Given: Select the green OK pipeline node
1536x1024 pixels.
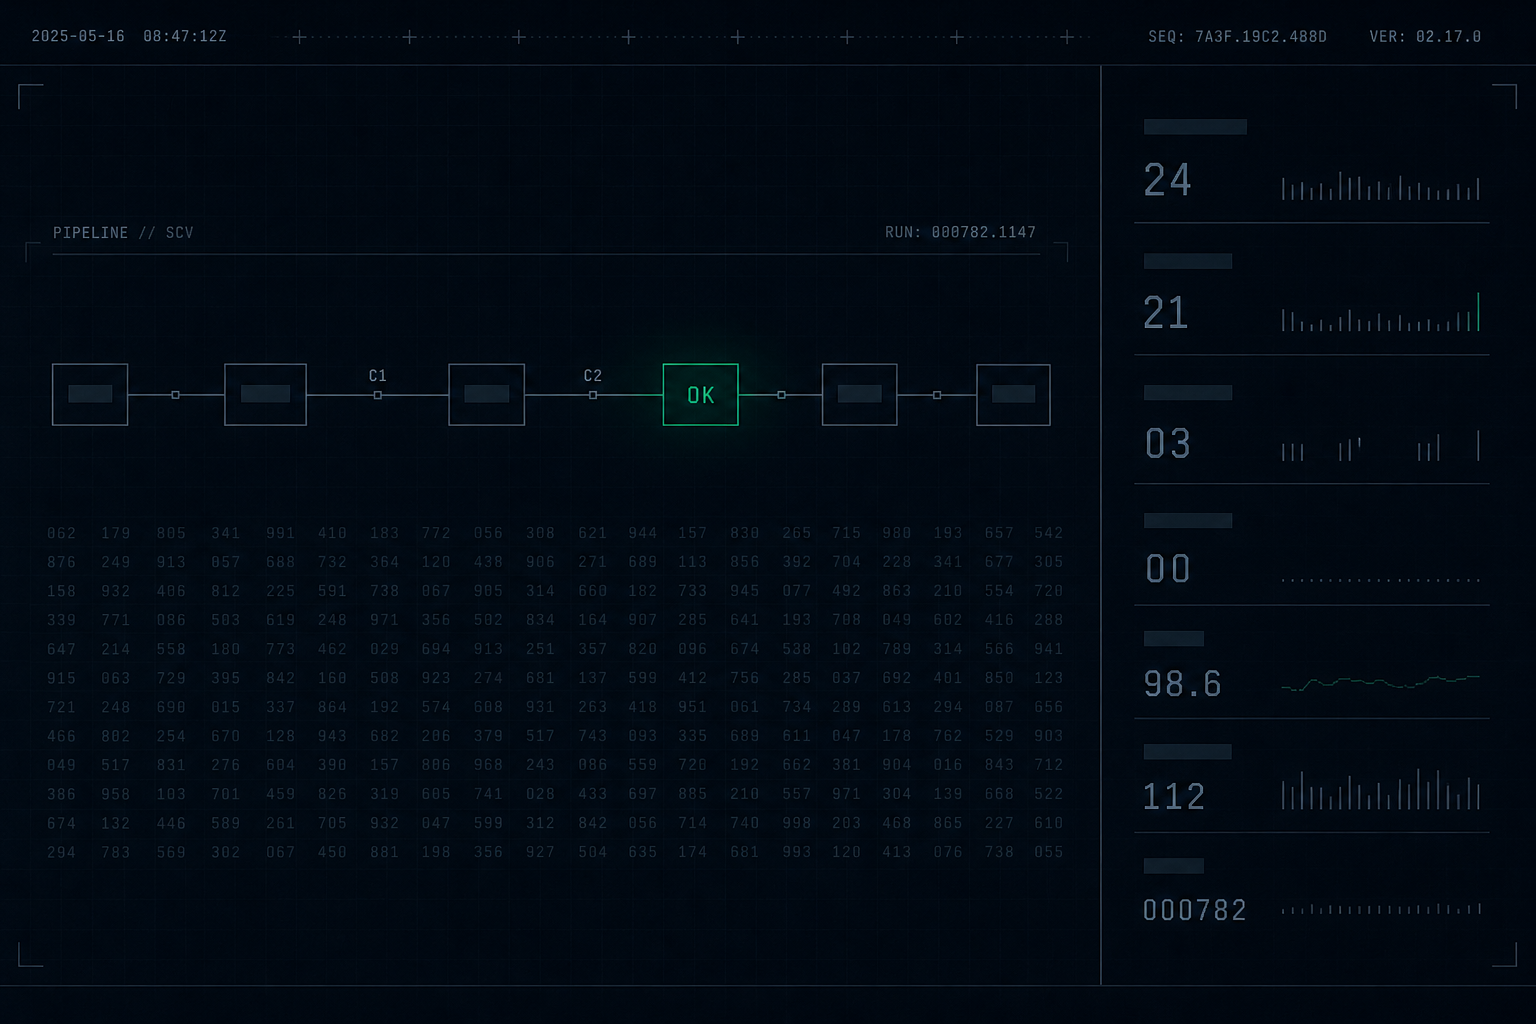Looking at the screenshot, I should (700, 395).
